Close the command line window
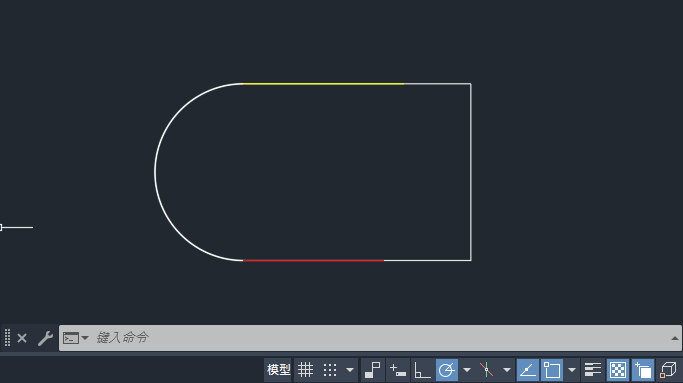 (22, 338)
